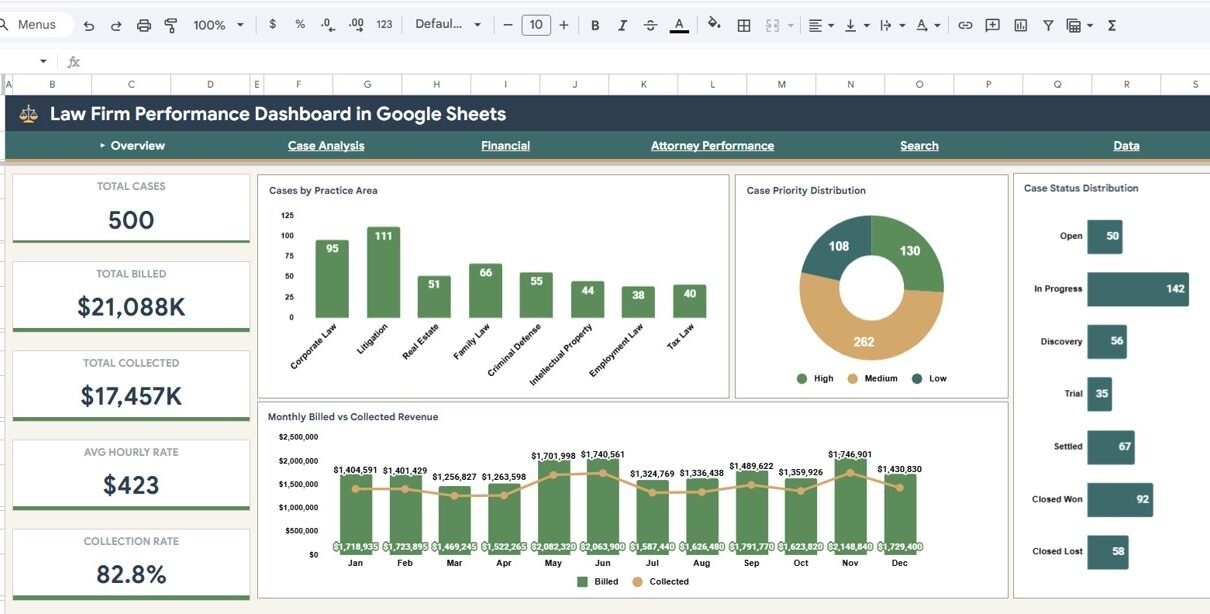Add a comment using toolbar icon

(992, 25)
